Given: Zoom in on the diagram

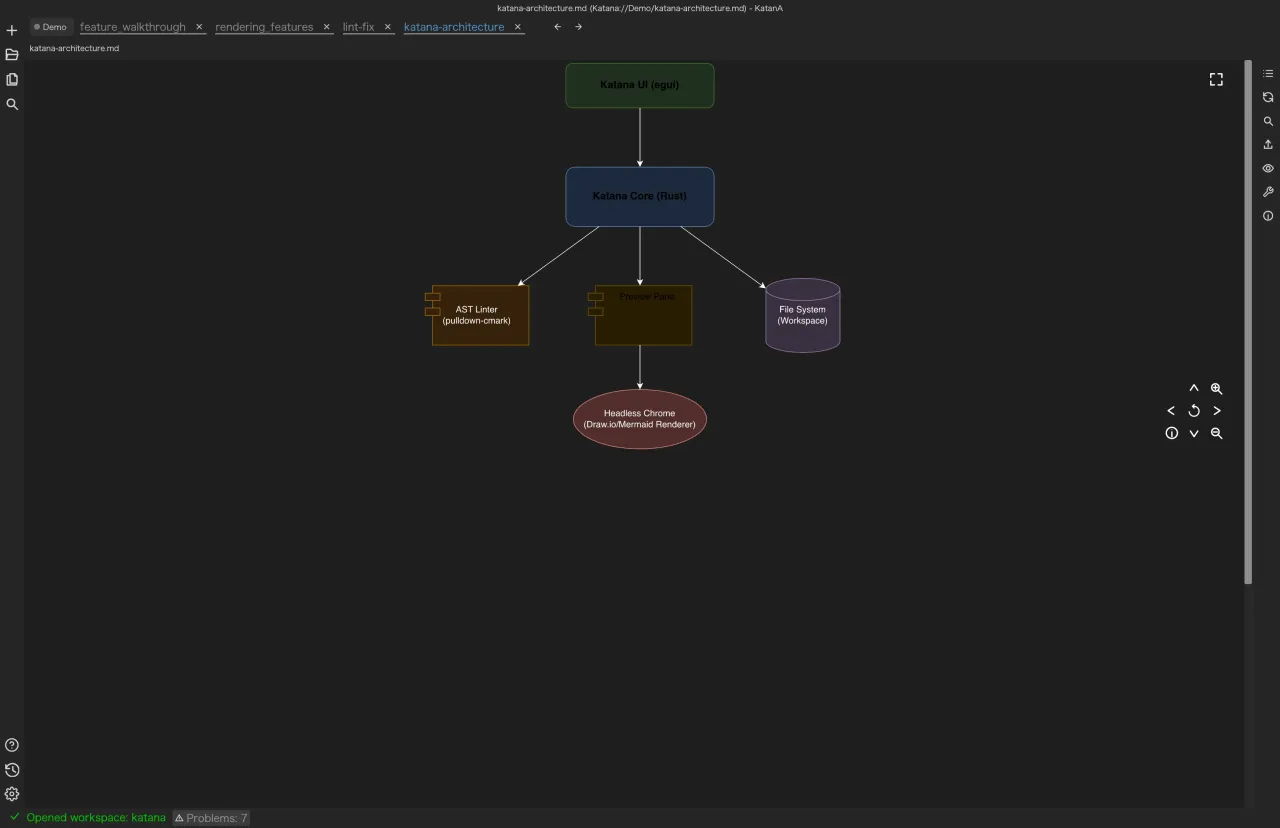Looking at the screenshot, I should (1217, 388).
